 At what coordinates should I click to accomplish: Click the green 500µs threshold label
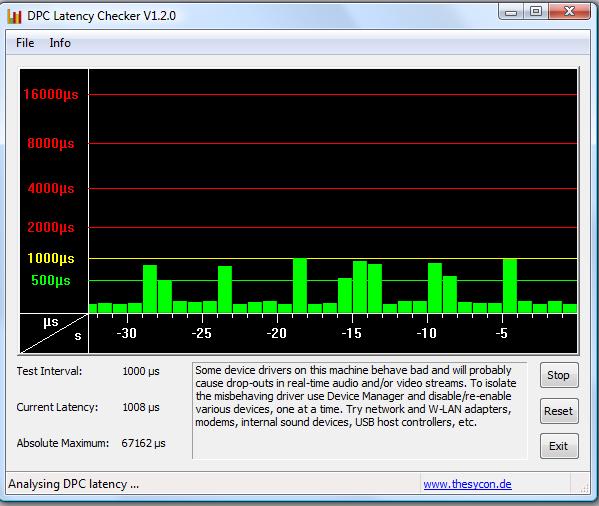tap(51, 280)
